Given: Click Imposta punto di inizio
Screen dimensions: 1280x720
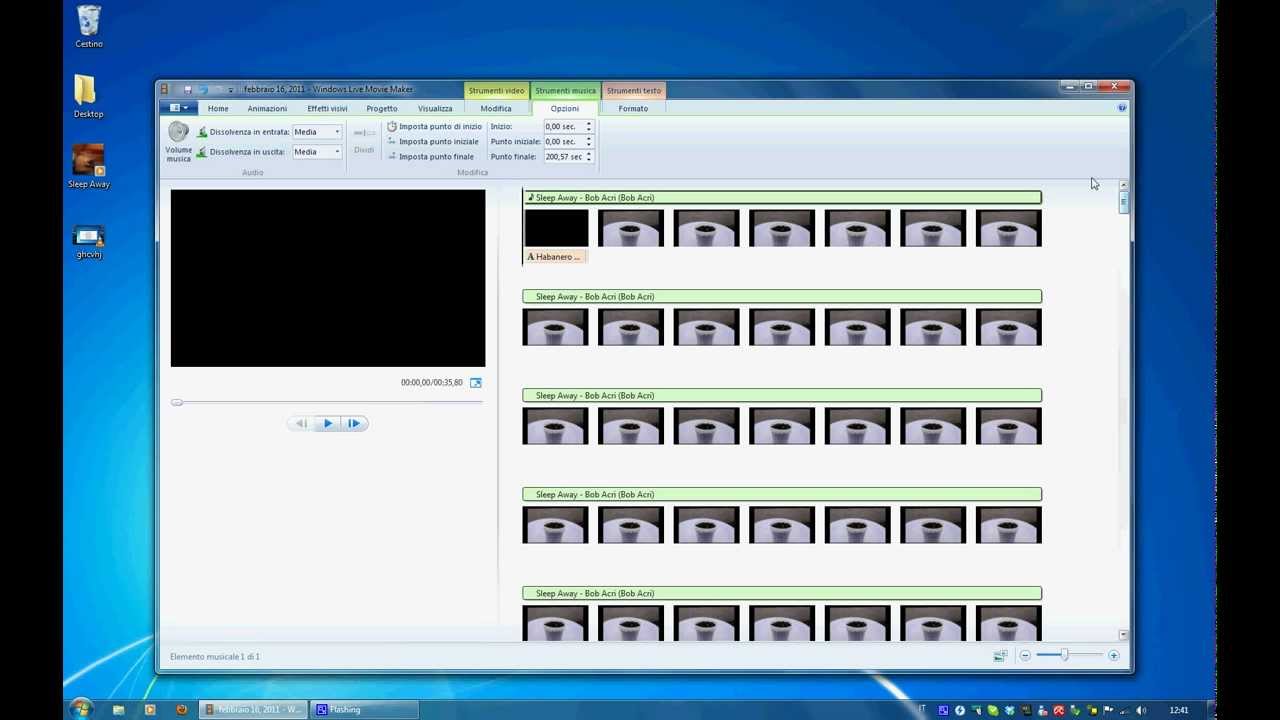Looking at the screenshot, I should [x=434, y=127].
